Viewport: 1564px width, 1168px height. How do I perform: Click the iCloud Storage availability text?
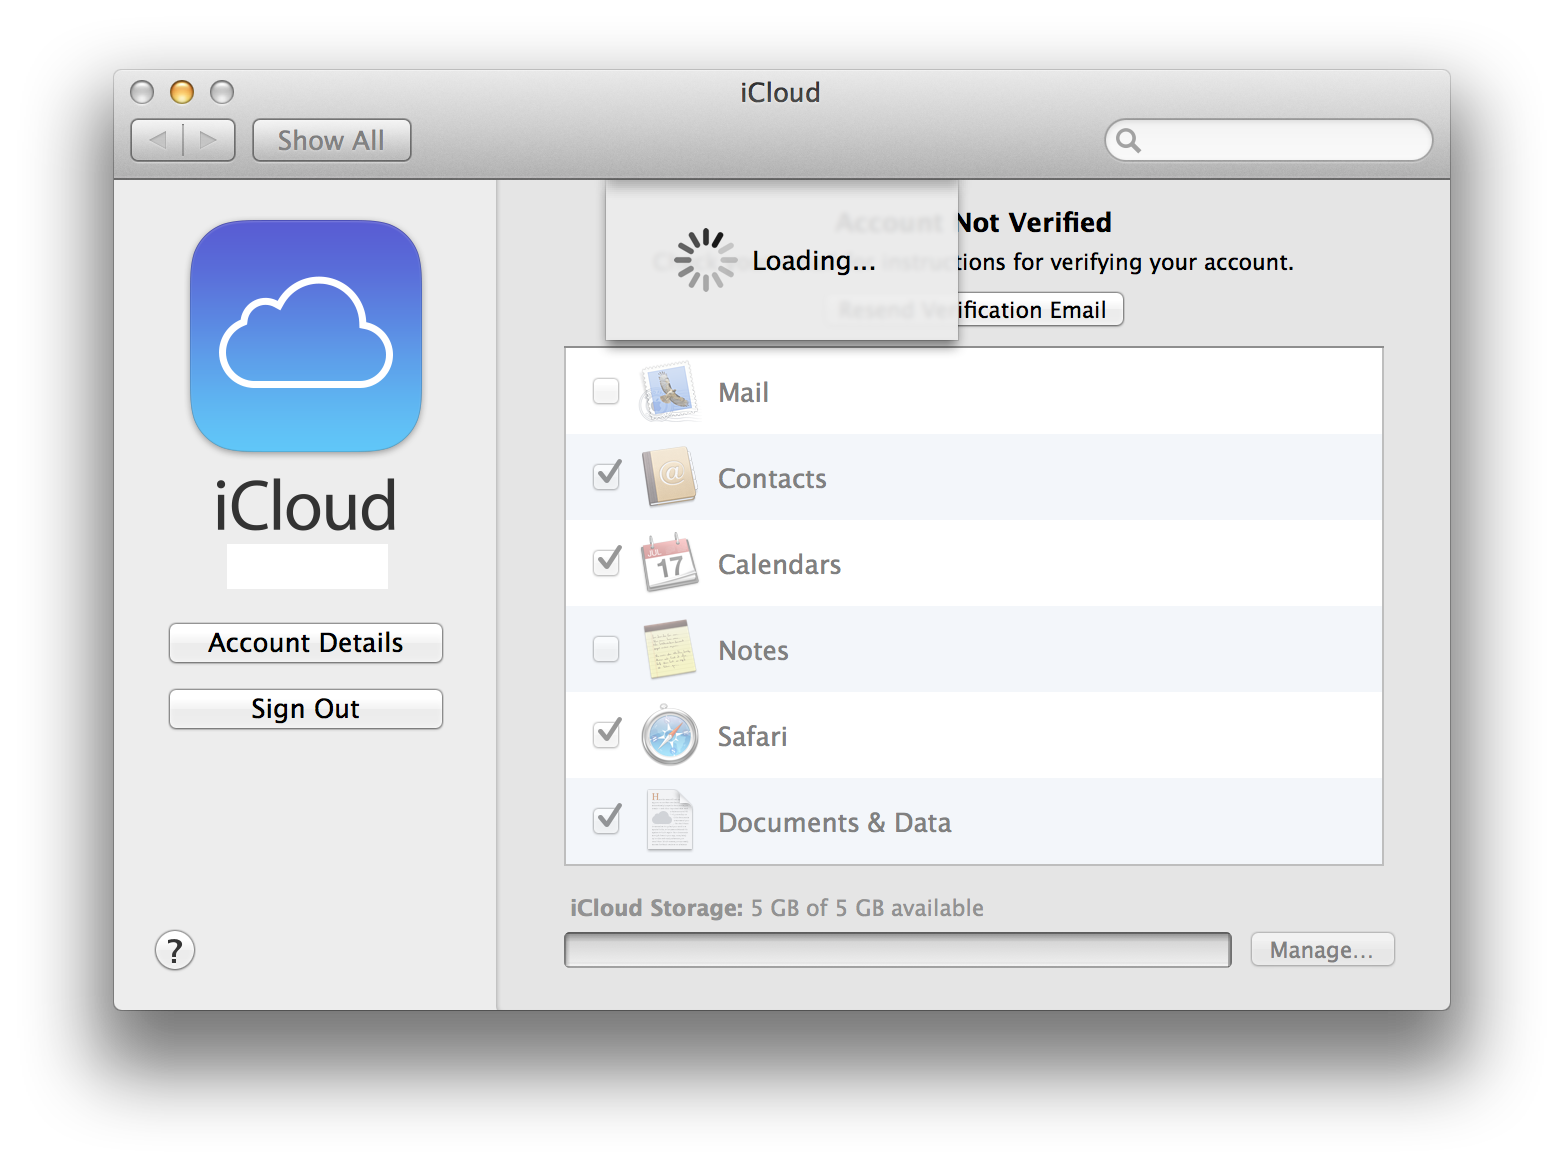click(777, 908)
